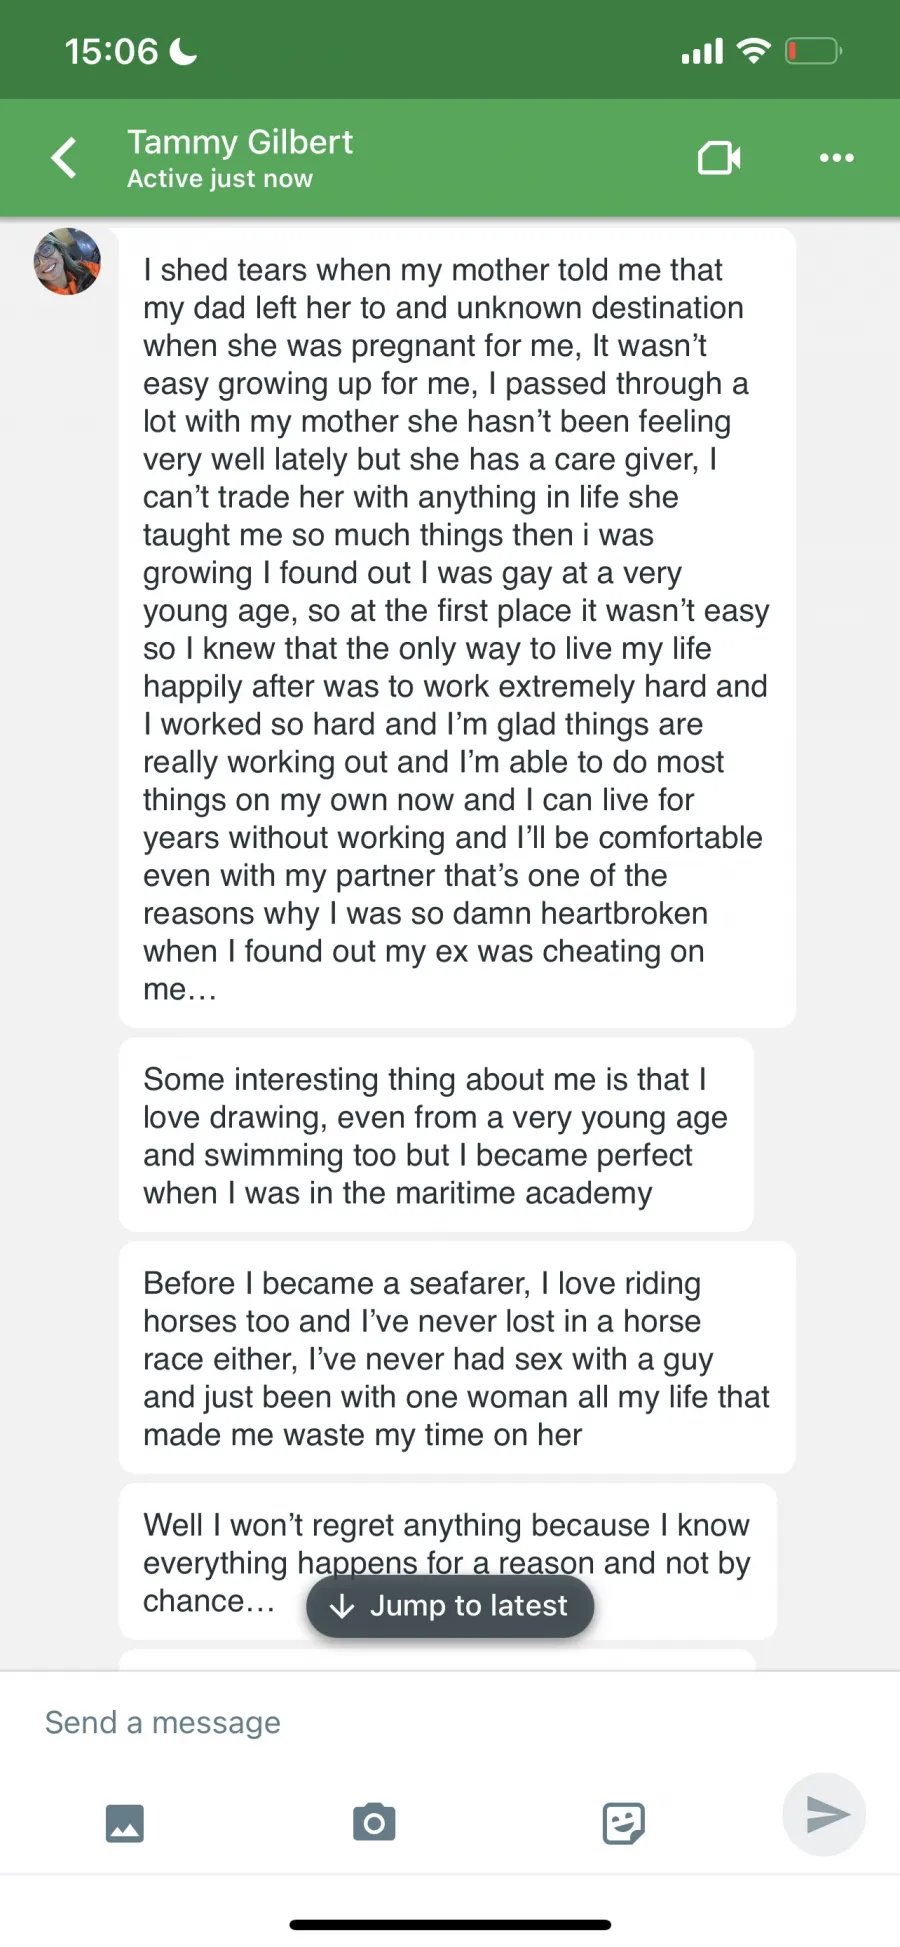Viewport: 900px width, 1947px height.
Task: Tap the back arrow to leave chat
Action: pyautogui.click(x=65, y=158)
